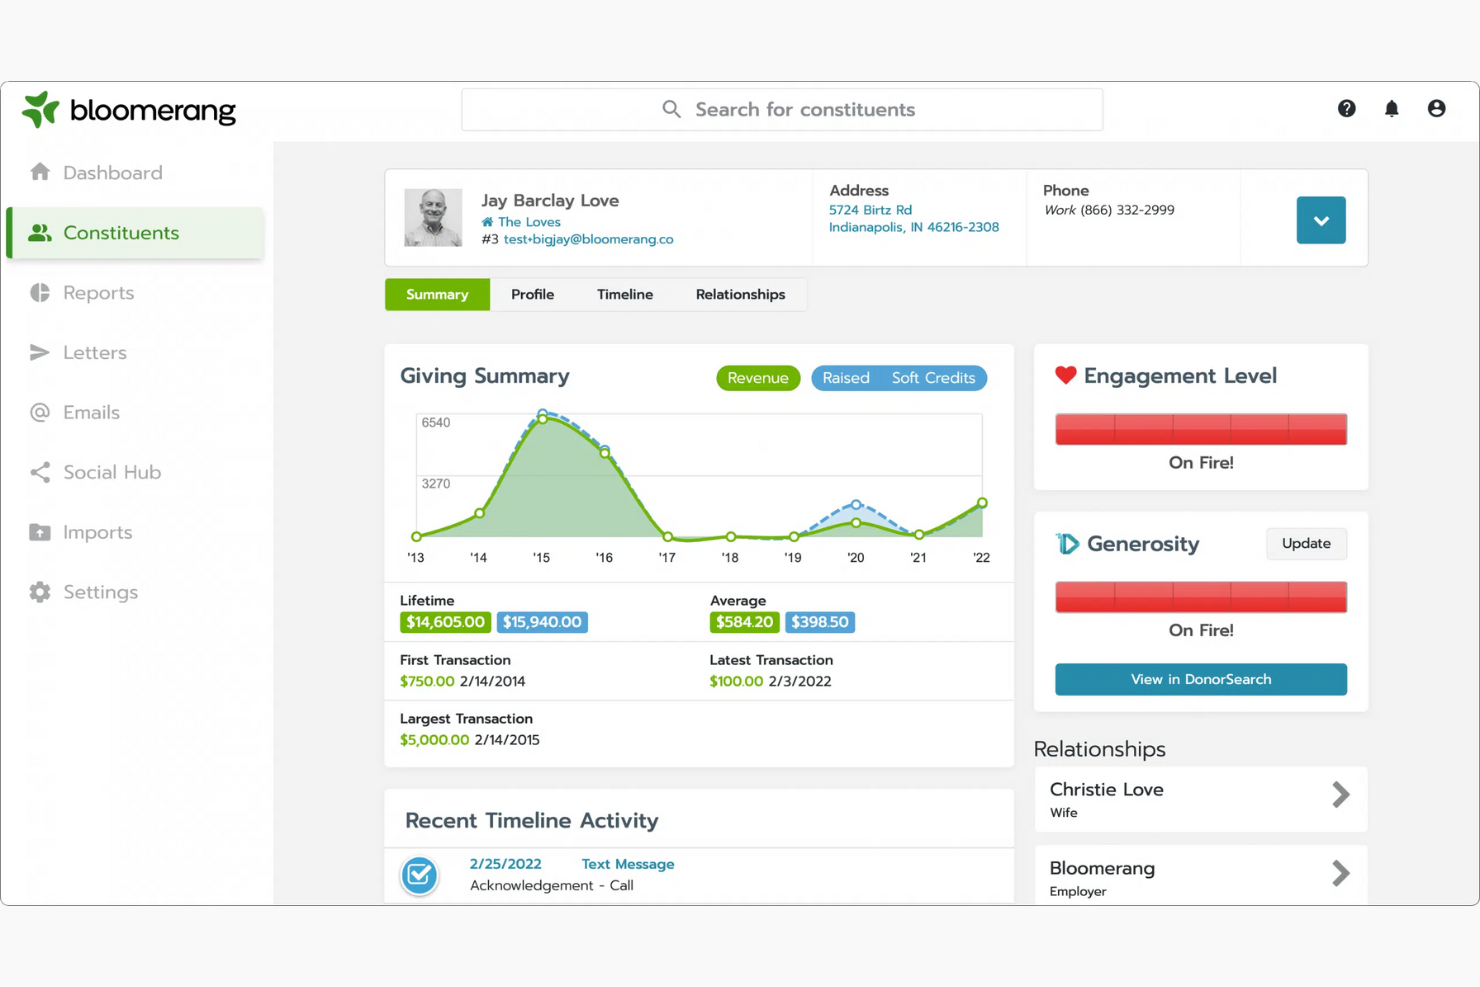The width and height of the screenshot is (1480, 987).
Task: Click the Work (866) 332-2999 phone number
Action: 1109,210
